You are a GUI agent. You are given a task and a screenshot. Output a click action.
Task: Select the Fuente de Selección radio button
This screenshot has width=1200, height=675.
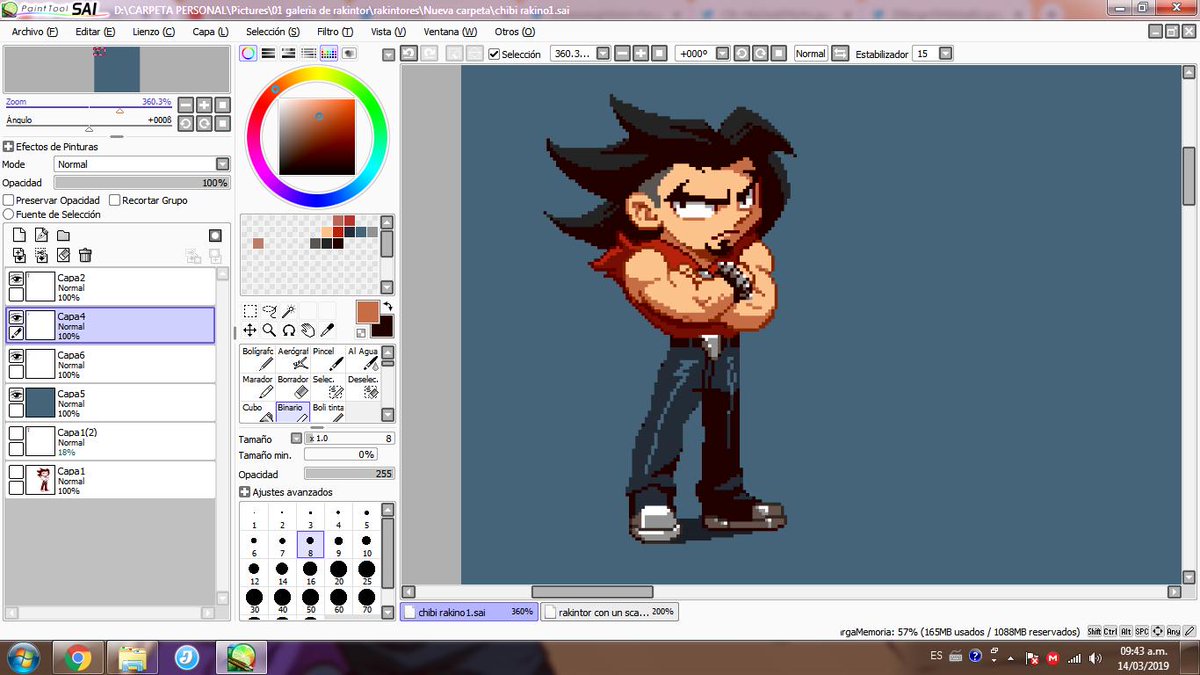pyautogui.click(x=9, y=214)
